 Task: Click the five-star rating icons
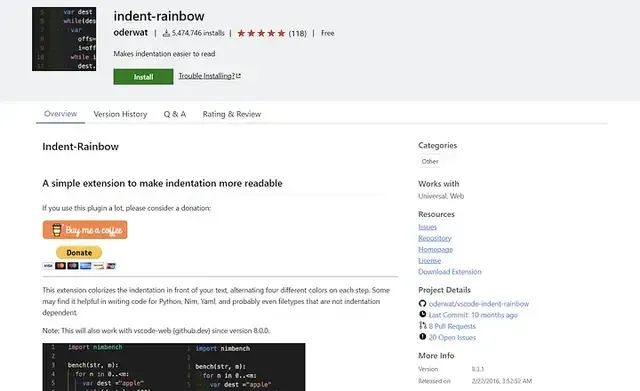pos(261,33)
